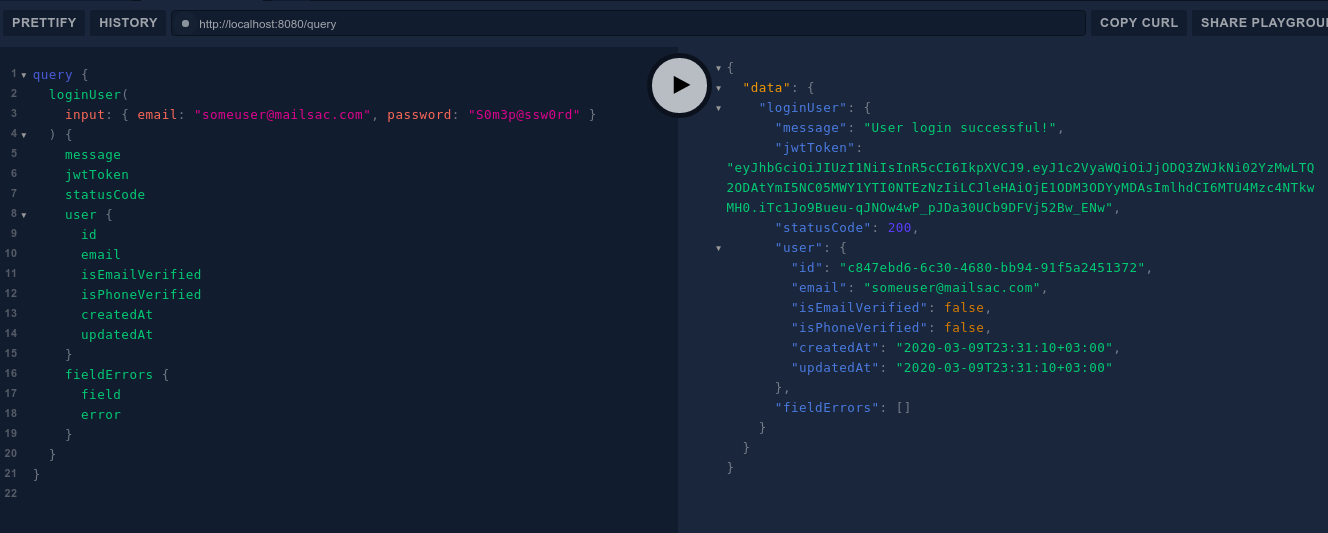Collapse the "data" response node
This screenshot has width=1328, height=533.
[x=718, y=88]
